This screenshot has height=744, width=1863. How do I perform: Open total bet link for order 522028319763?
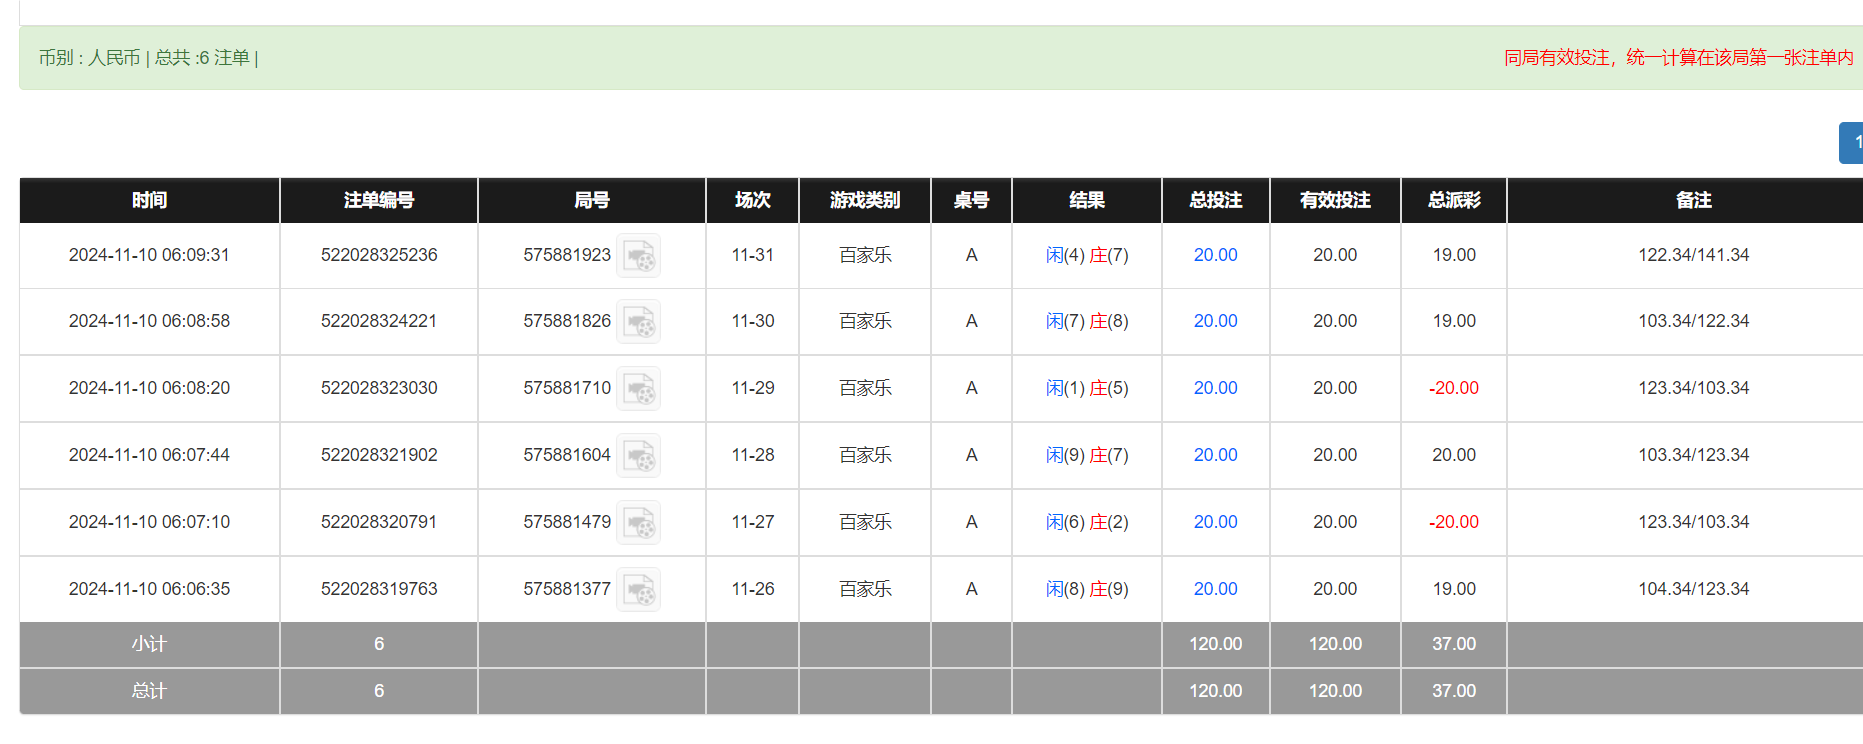point(1215,589)
